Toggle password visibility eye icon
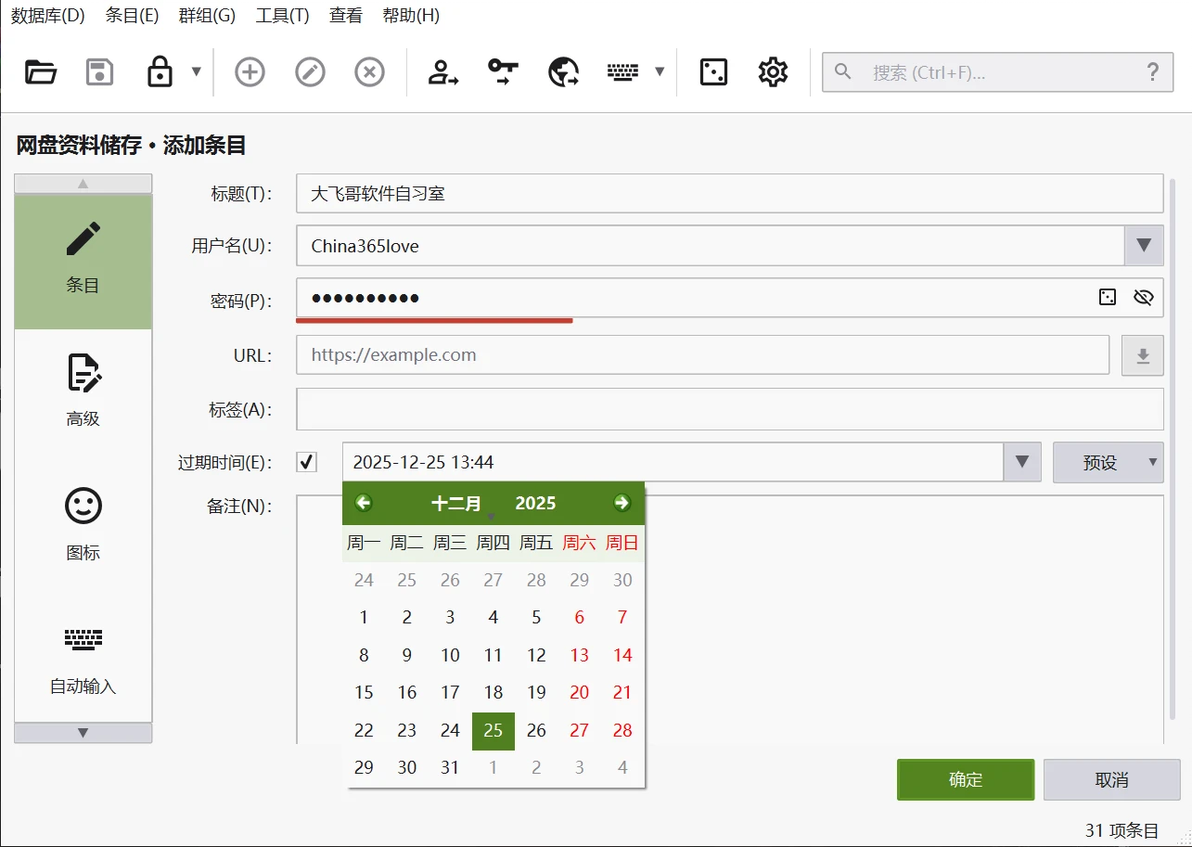This screenshot has width=1192, height=847. pyautogui.click(x=1143, y=297)
